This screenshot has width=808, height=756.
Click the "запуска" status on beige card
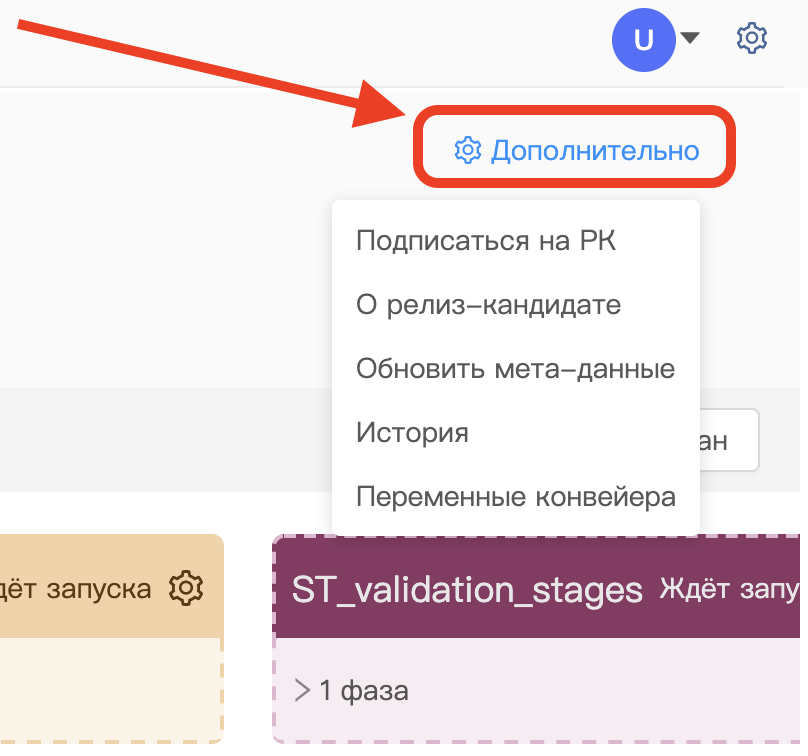100,588
